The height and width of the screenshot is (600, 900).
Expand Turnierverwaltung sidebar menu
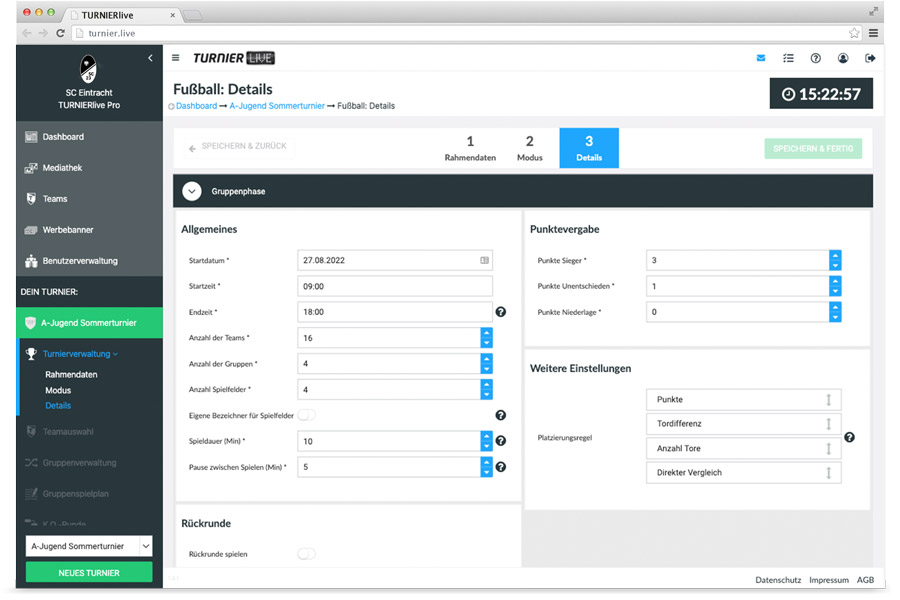pos(80,354)
